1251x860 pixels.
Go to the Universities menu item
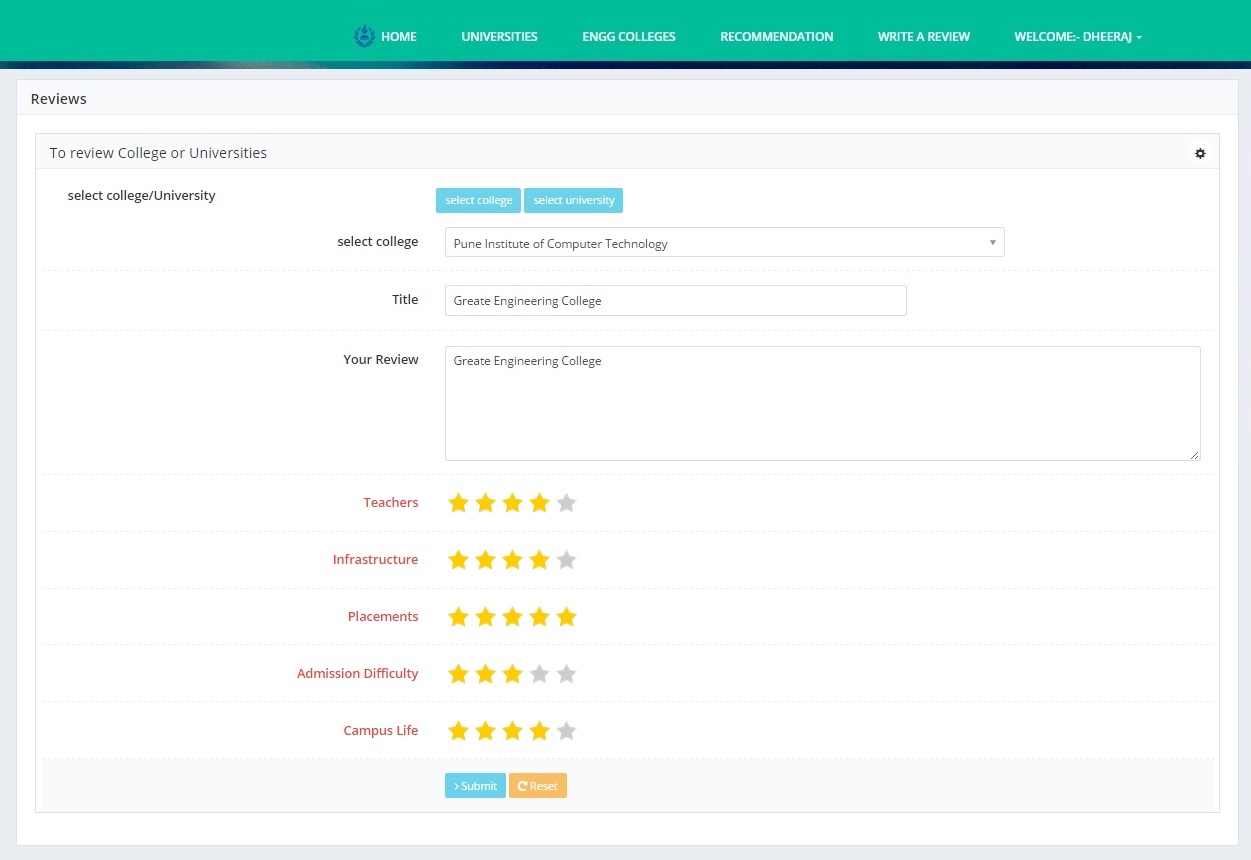tap(499, 37)
